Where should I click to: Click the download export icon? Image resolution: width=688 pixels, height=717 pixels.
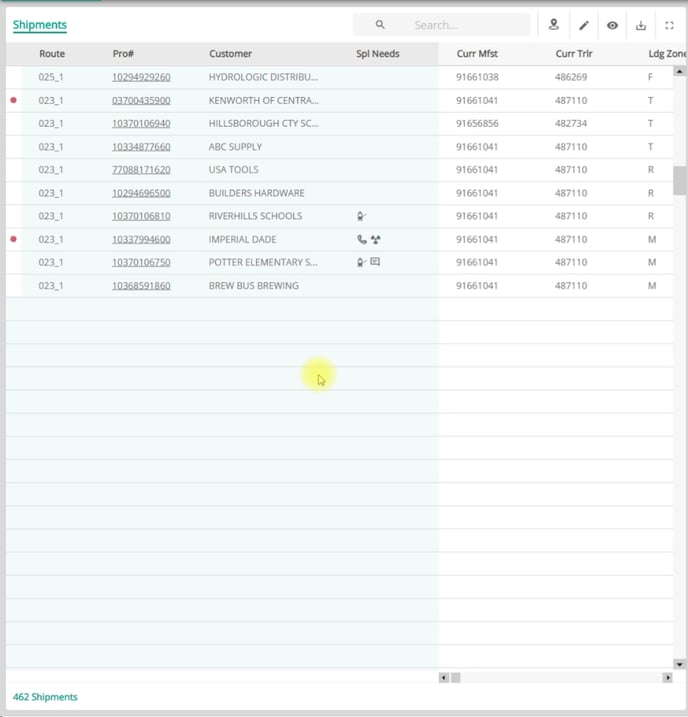[x=641, y=25]
